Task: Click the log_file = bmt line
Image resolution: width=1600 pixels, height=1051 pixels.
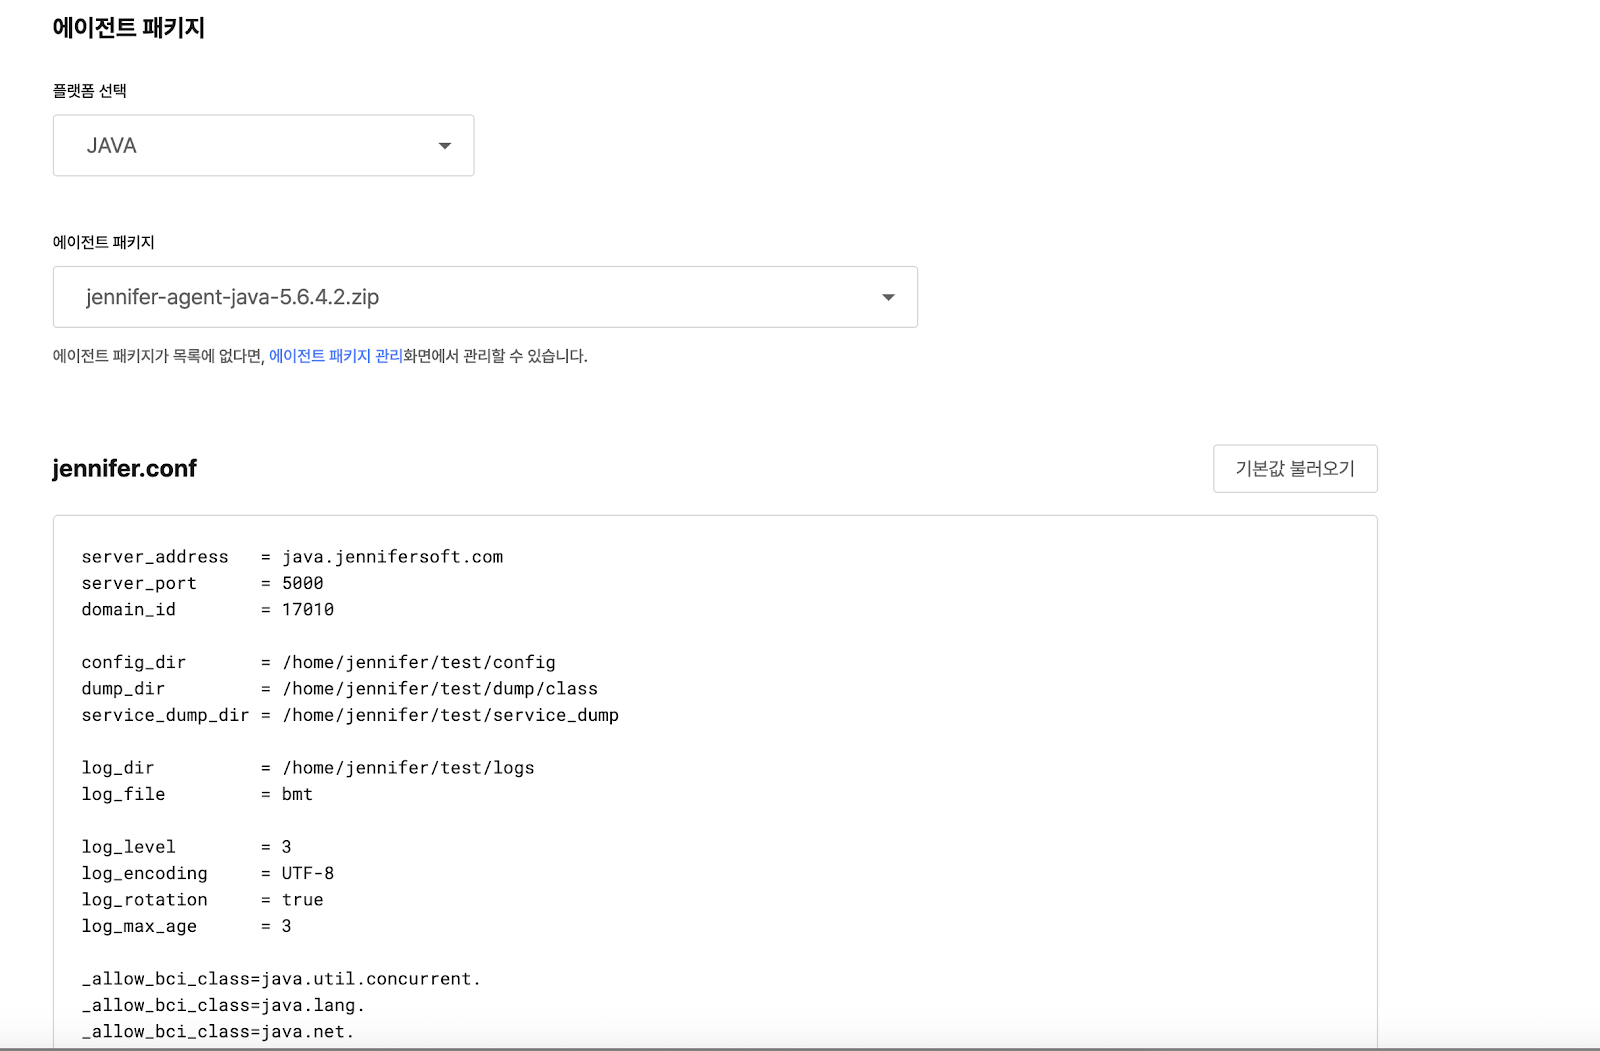Action: point(197,794)
